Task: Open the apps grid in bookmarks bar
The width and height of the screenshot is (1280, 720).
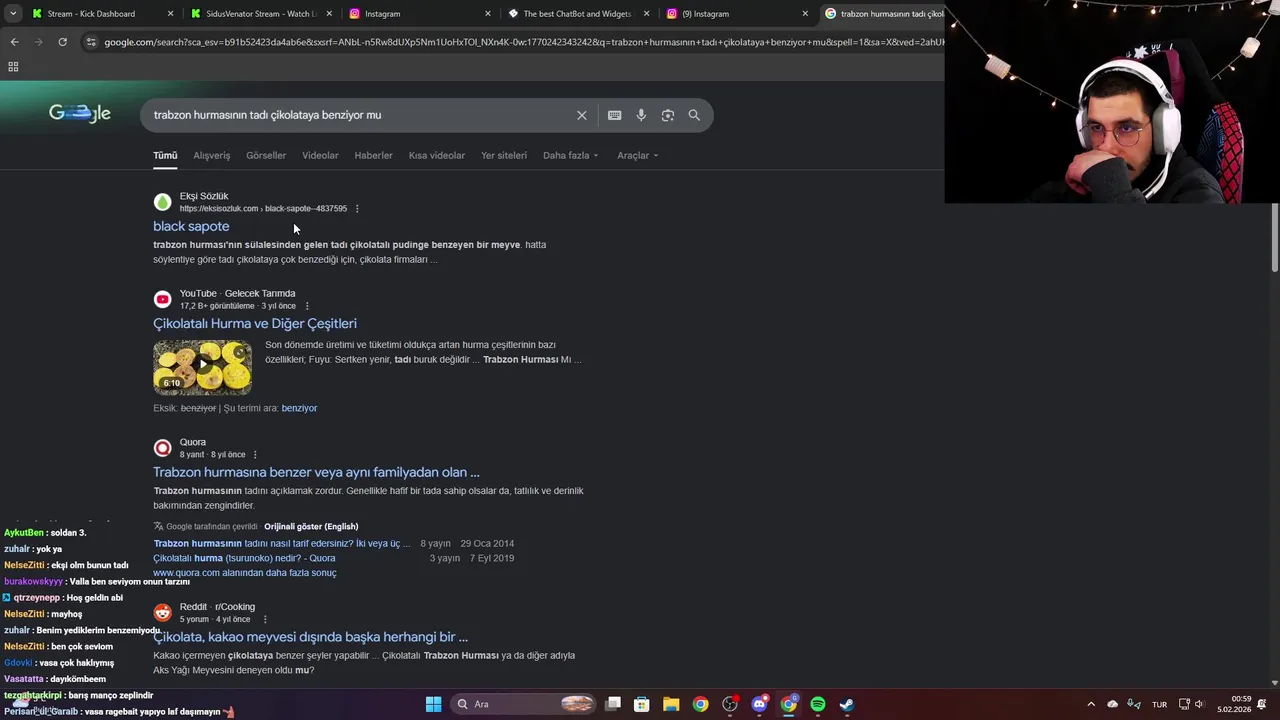Action: point(13,67)
